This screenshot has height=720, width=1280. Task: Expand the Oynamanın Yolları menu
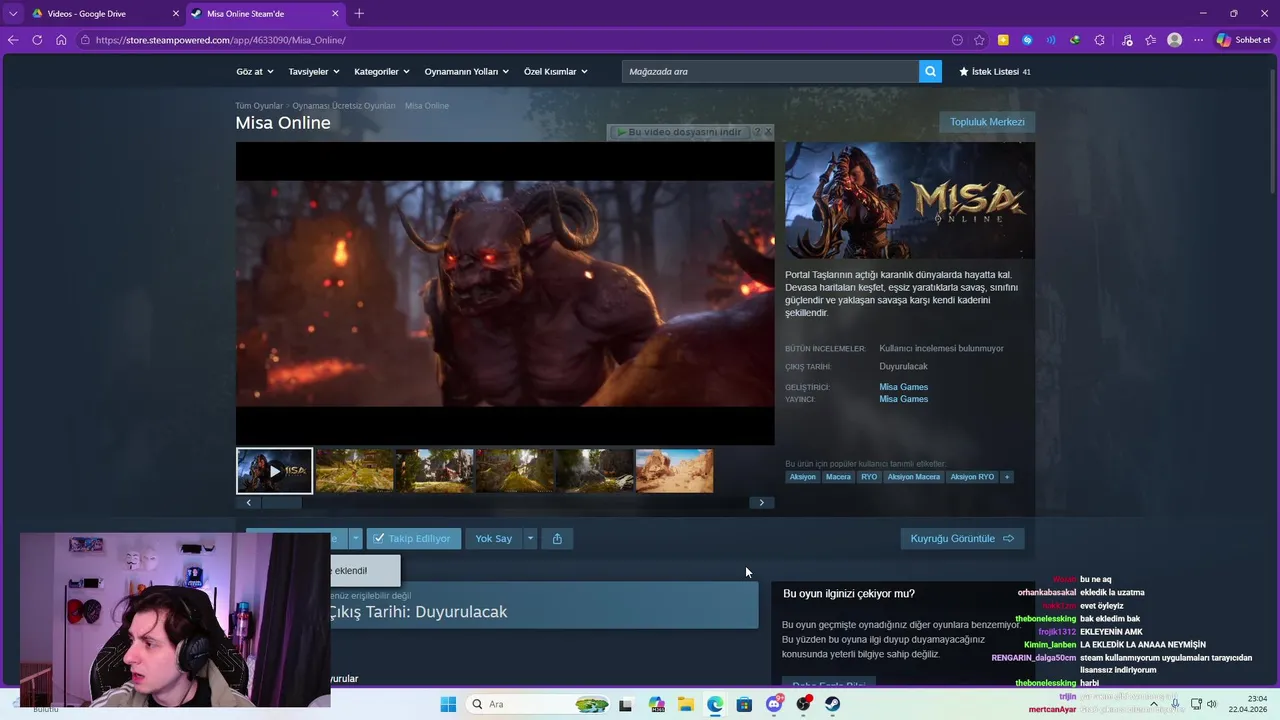point(466,72)
